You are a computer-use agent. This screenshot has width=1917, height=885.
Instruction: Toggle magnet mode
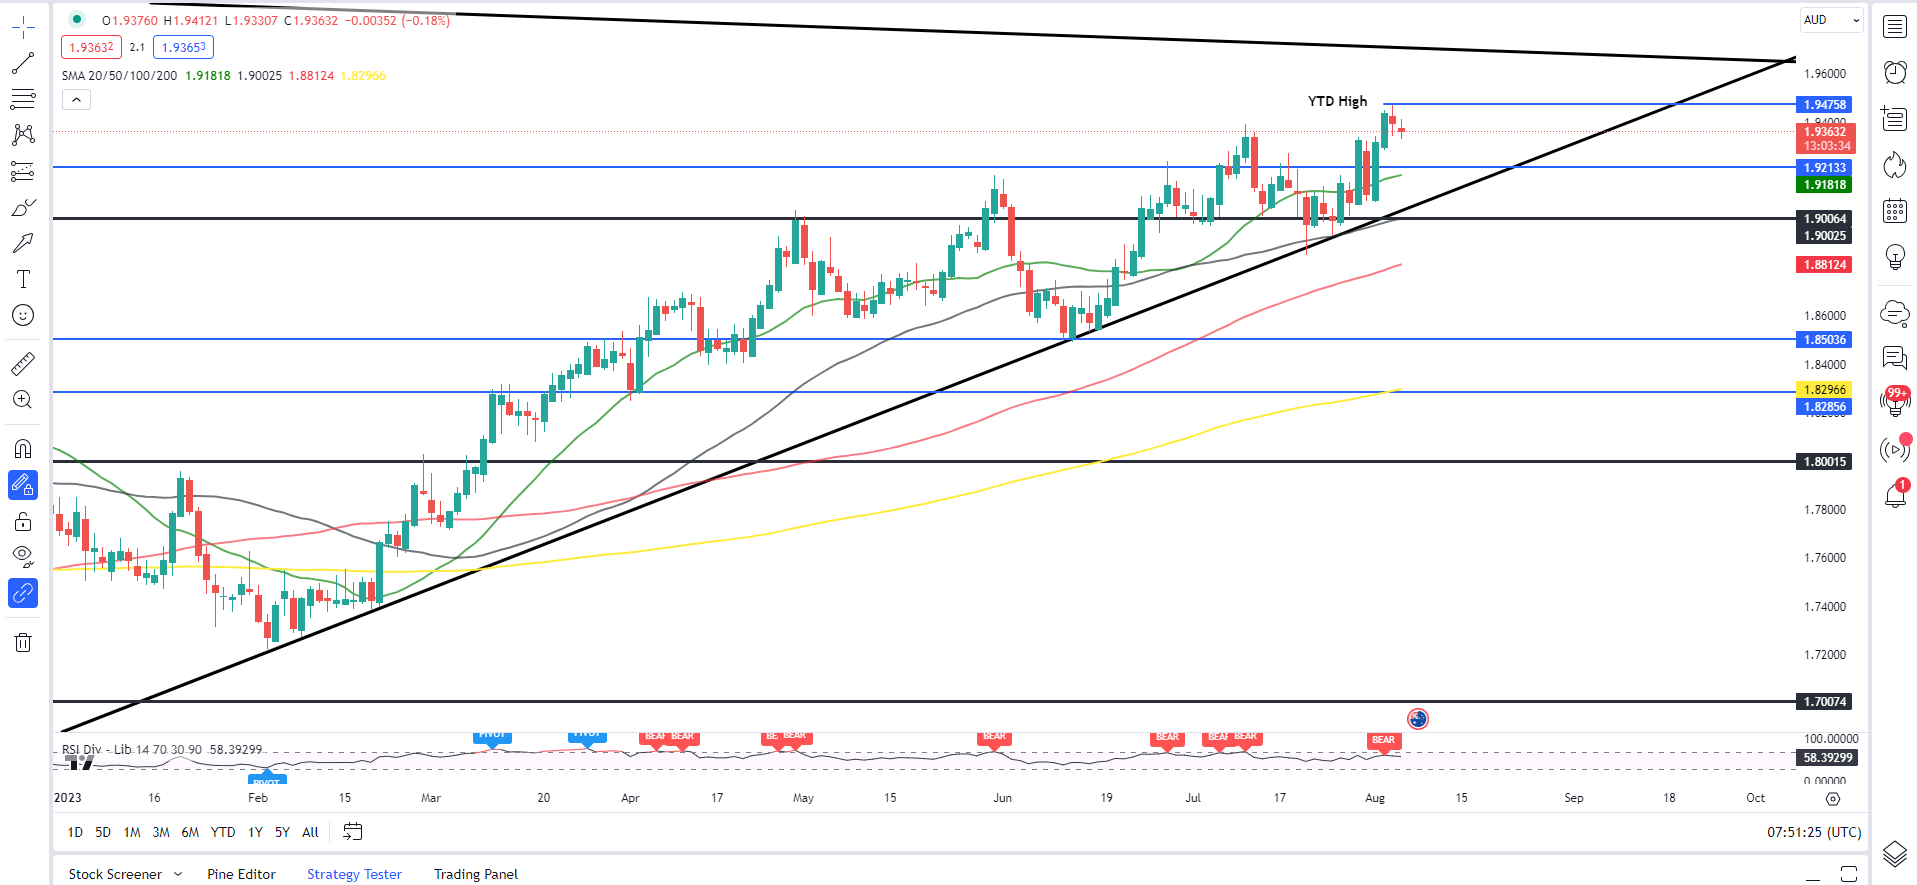(x=23, y=448)
